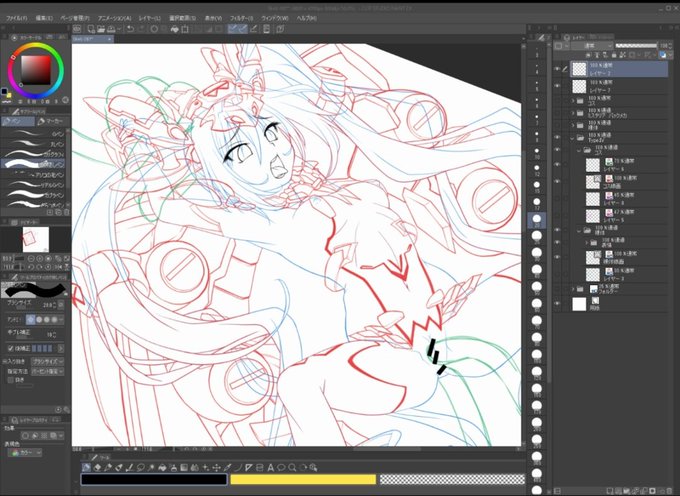Hide the selected レイヤー 2 layer

(x=557, y=69)
